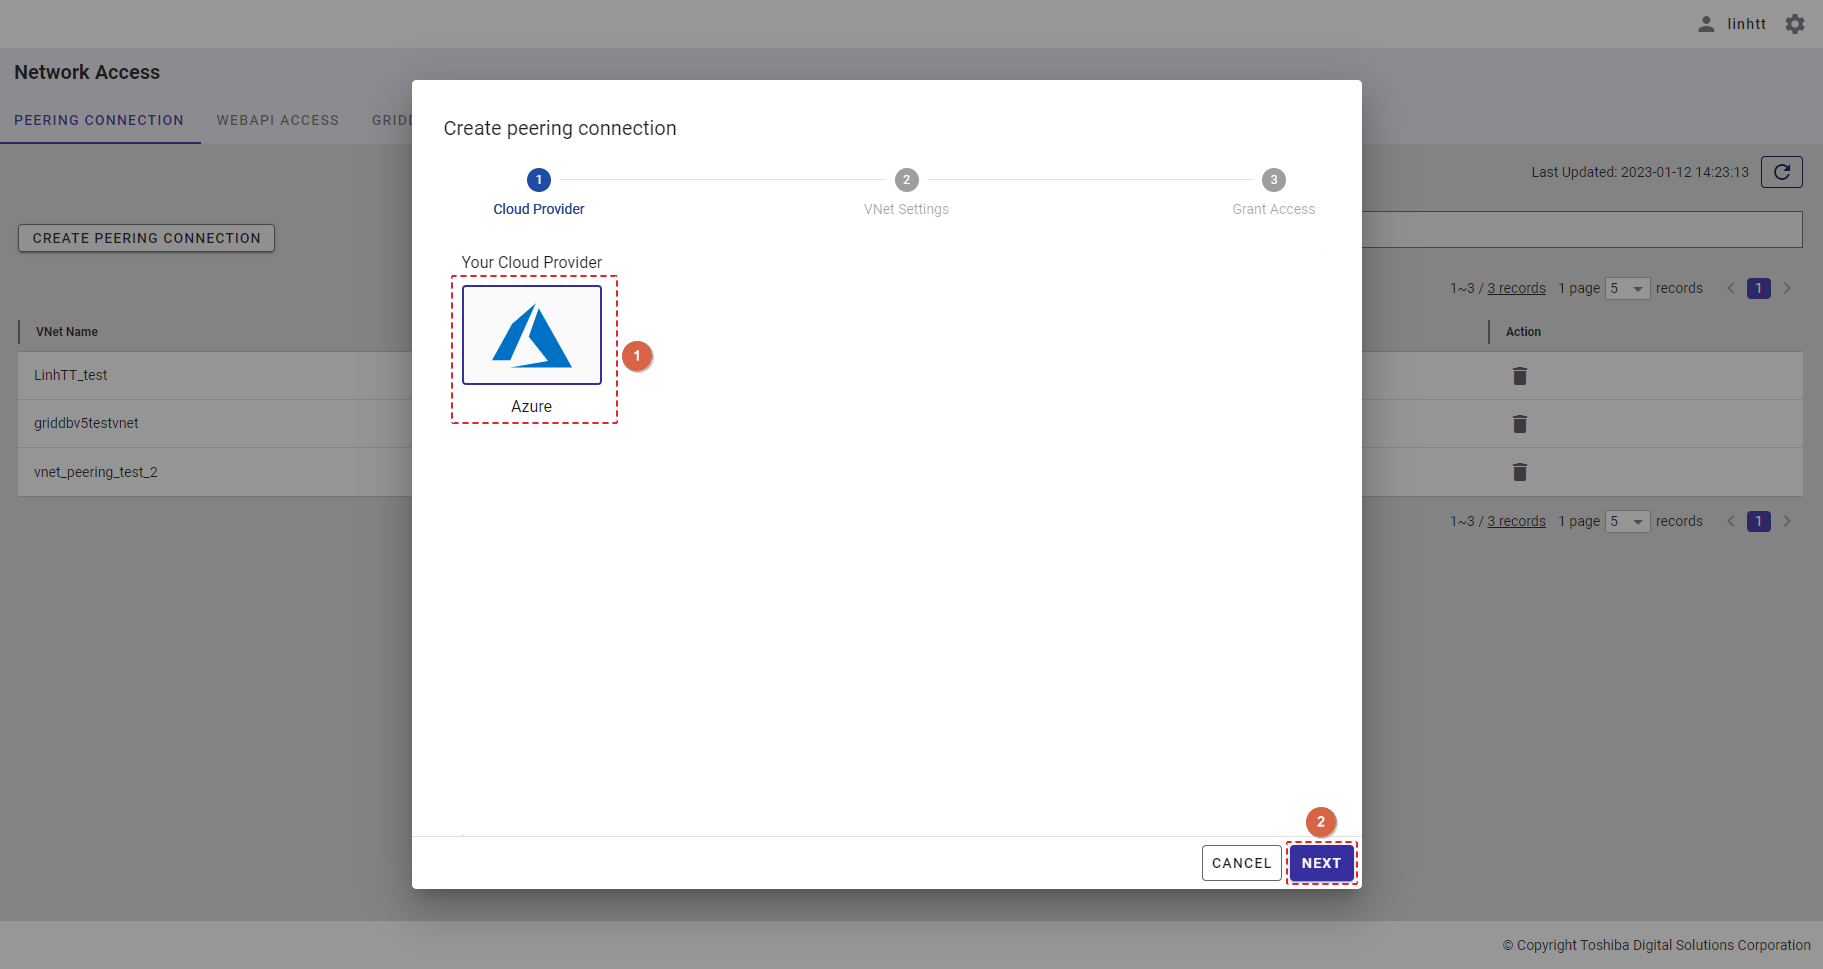Click step 3 Grant Access circle

point(1273,180)
